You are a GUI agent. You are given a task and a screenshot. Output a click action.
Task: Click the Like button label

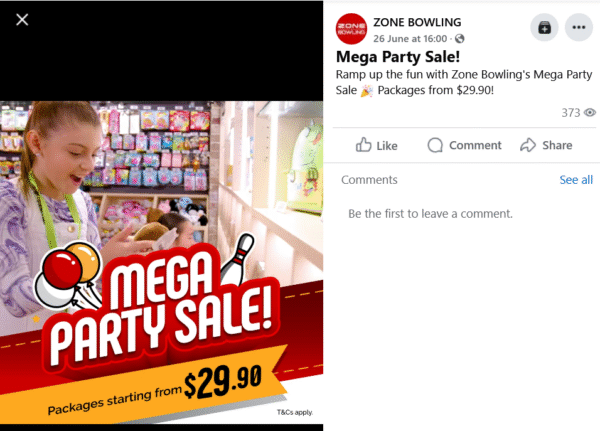[387, 145]
